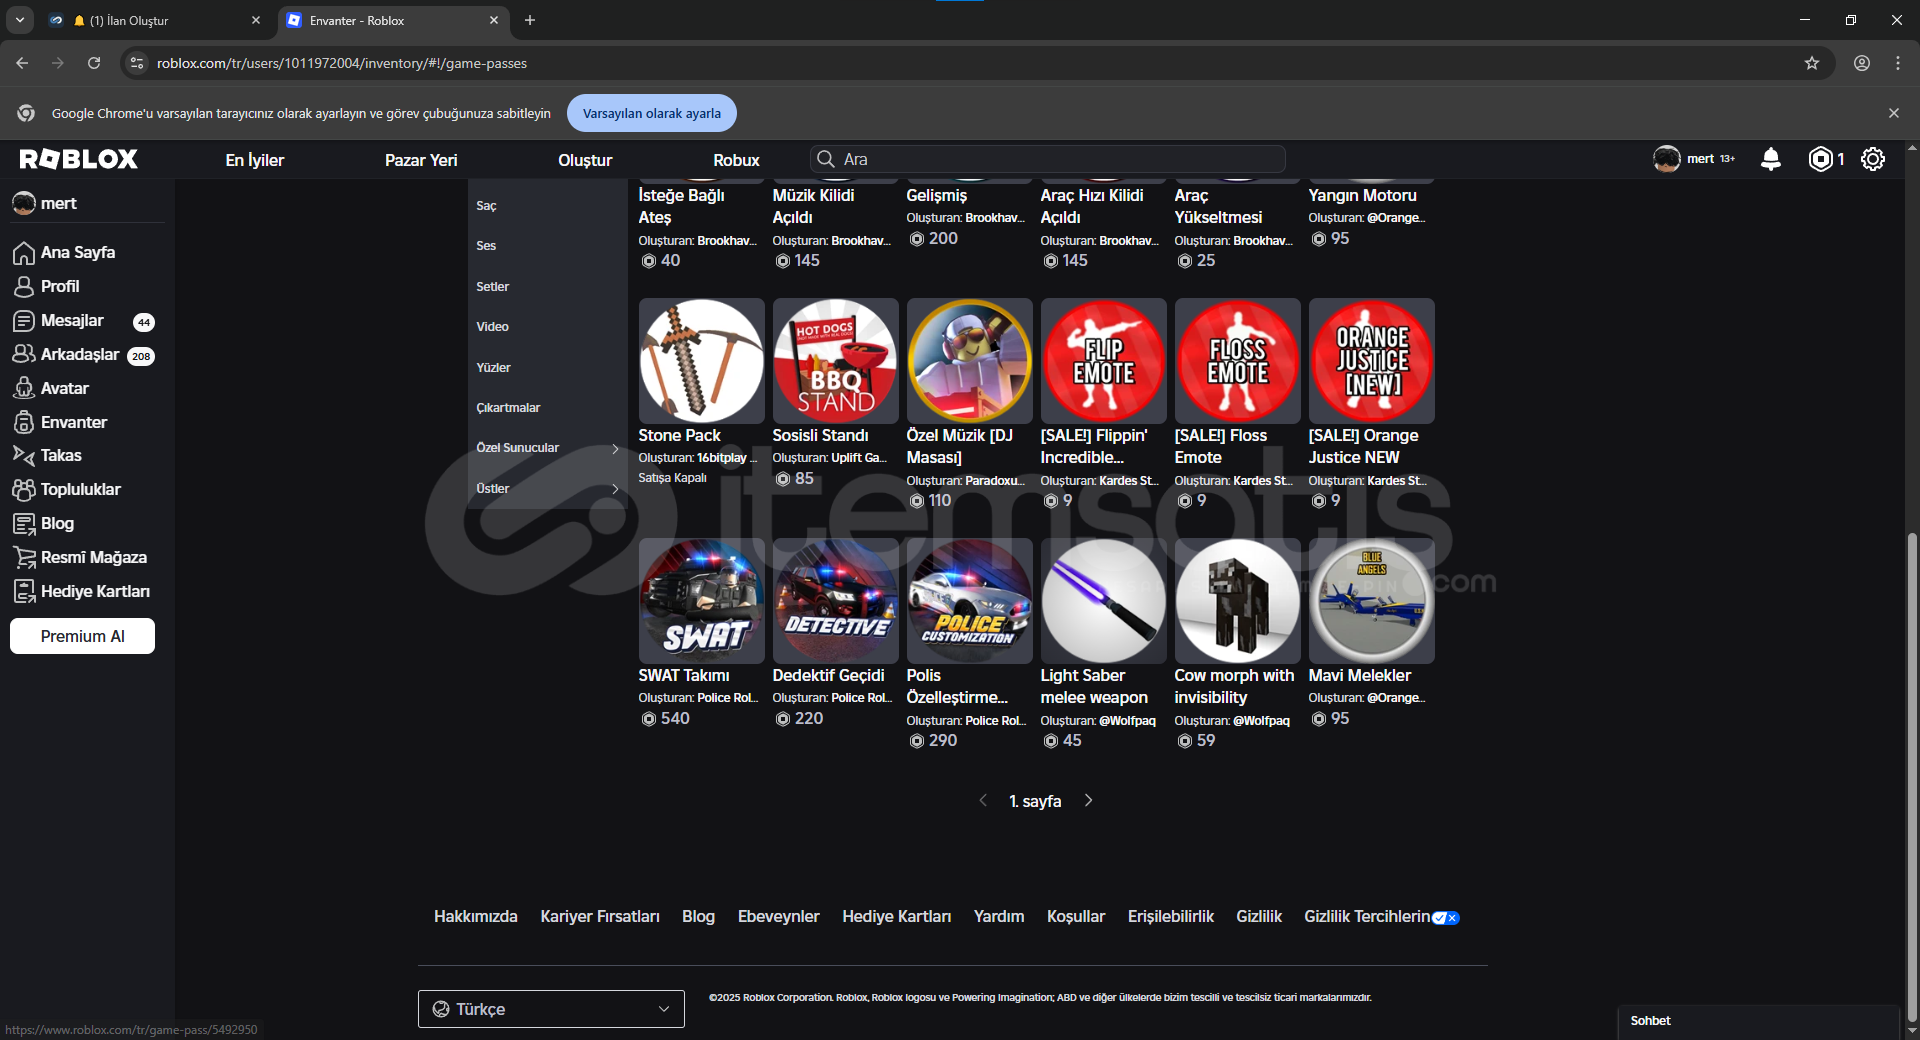Select the Robux nav item
1920x1040 pixels.
coord(737,160)
